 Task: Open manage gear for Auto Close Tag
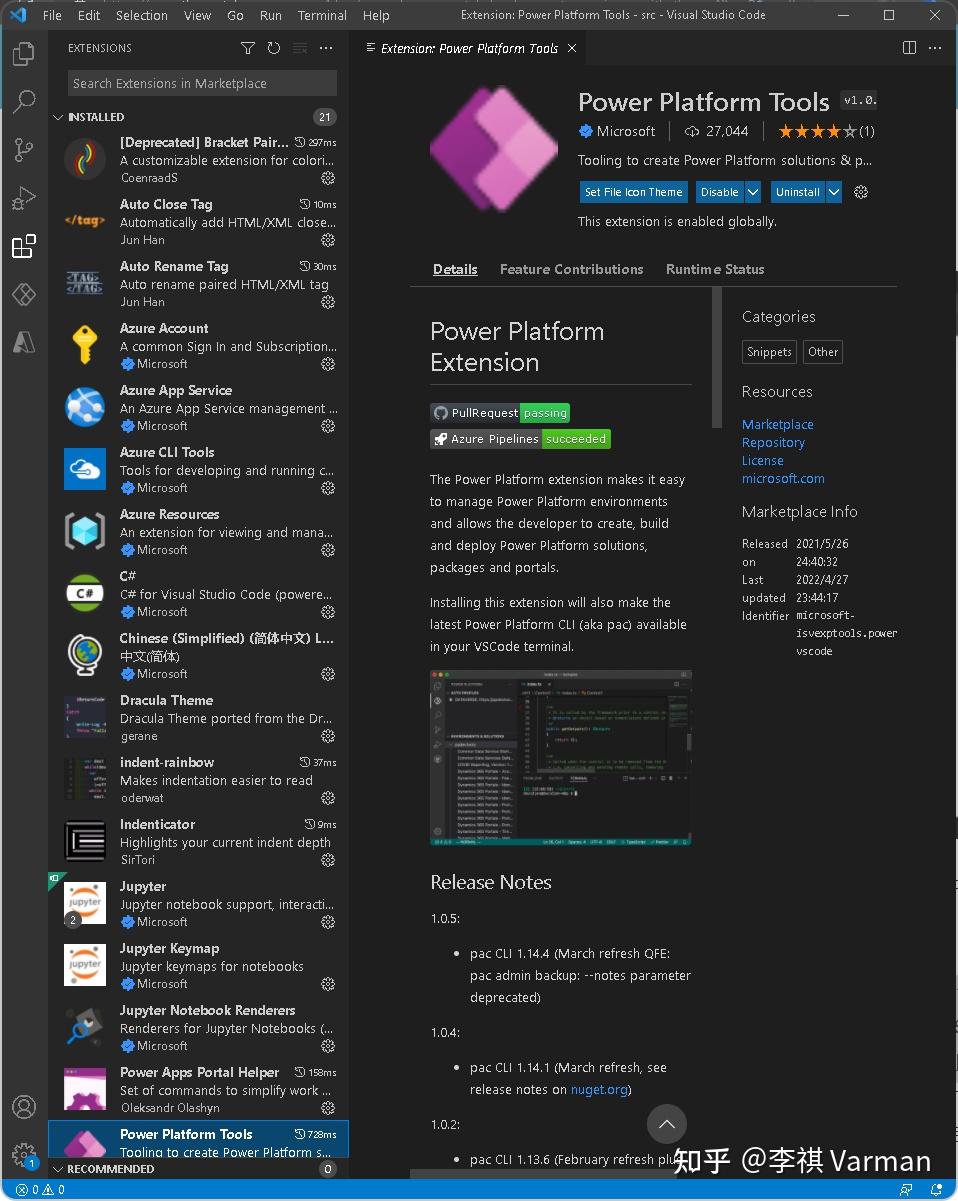pos(328,240)
